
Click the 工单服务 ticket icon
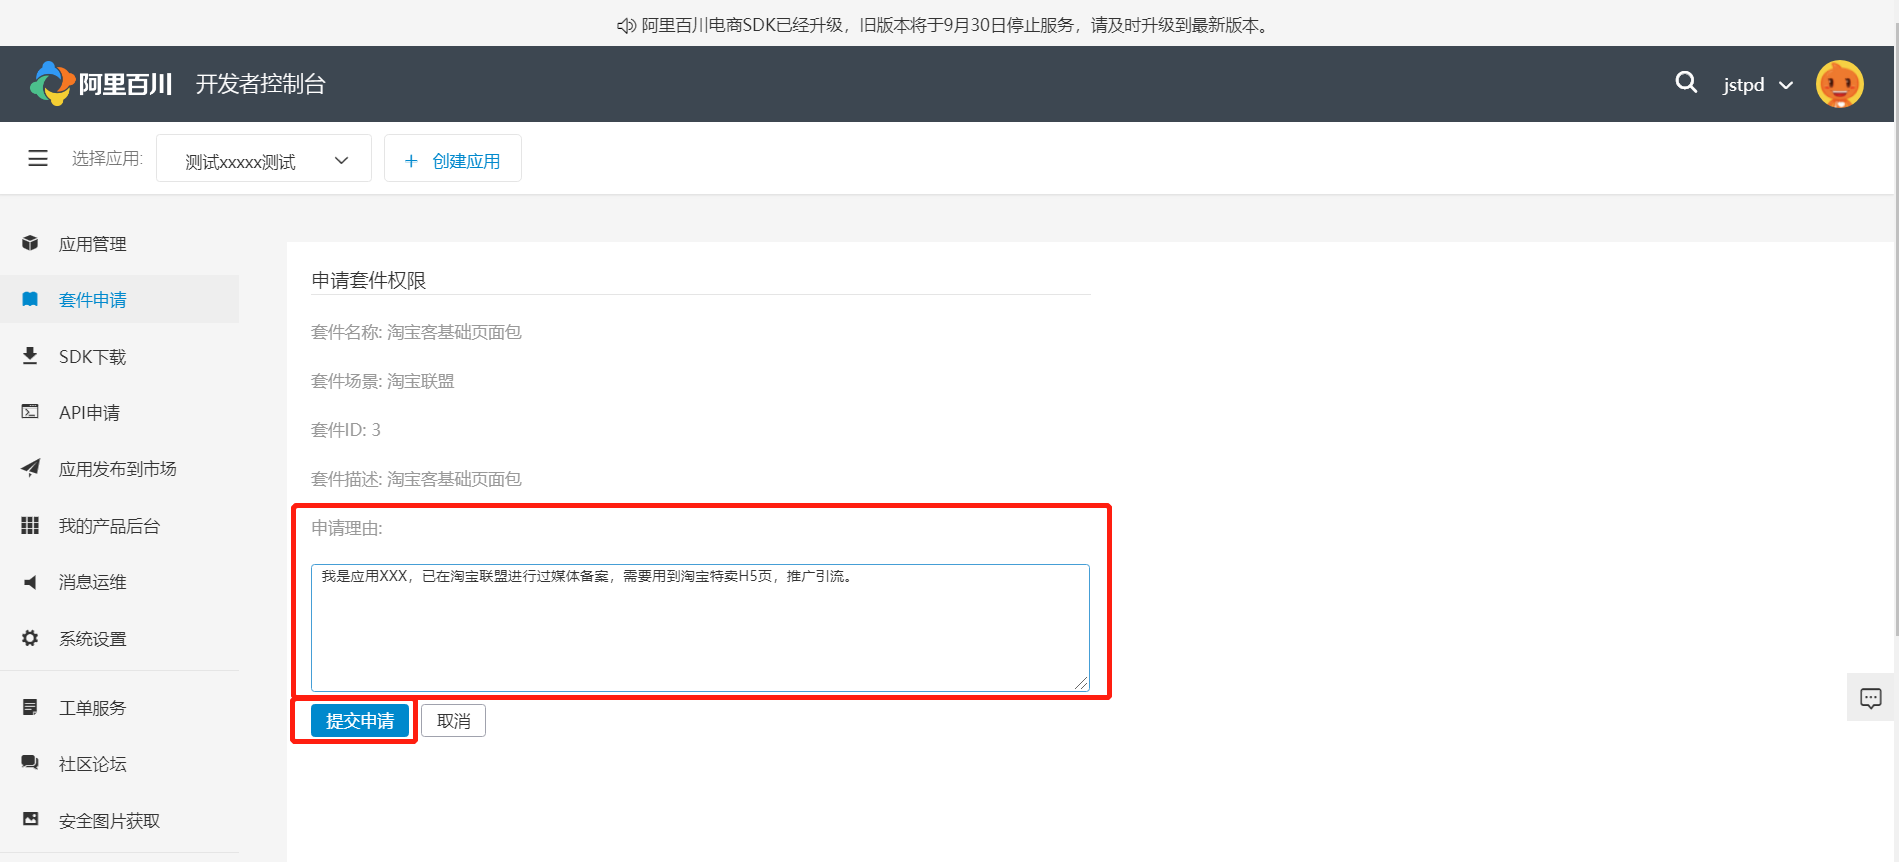point(30,707)
